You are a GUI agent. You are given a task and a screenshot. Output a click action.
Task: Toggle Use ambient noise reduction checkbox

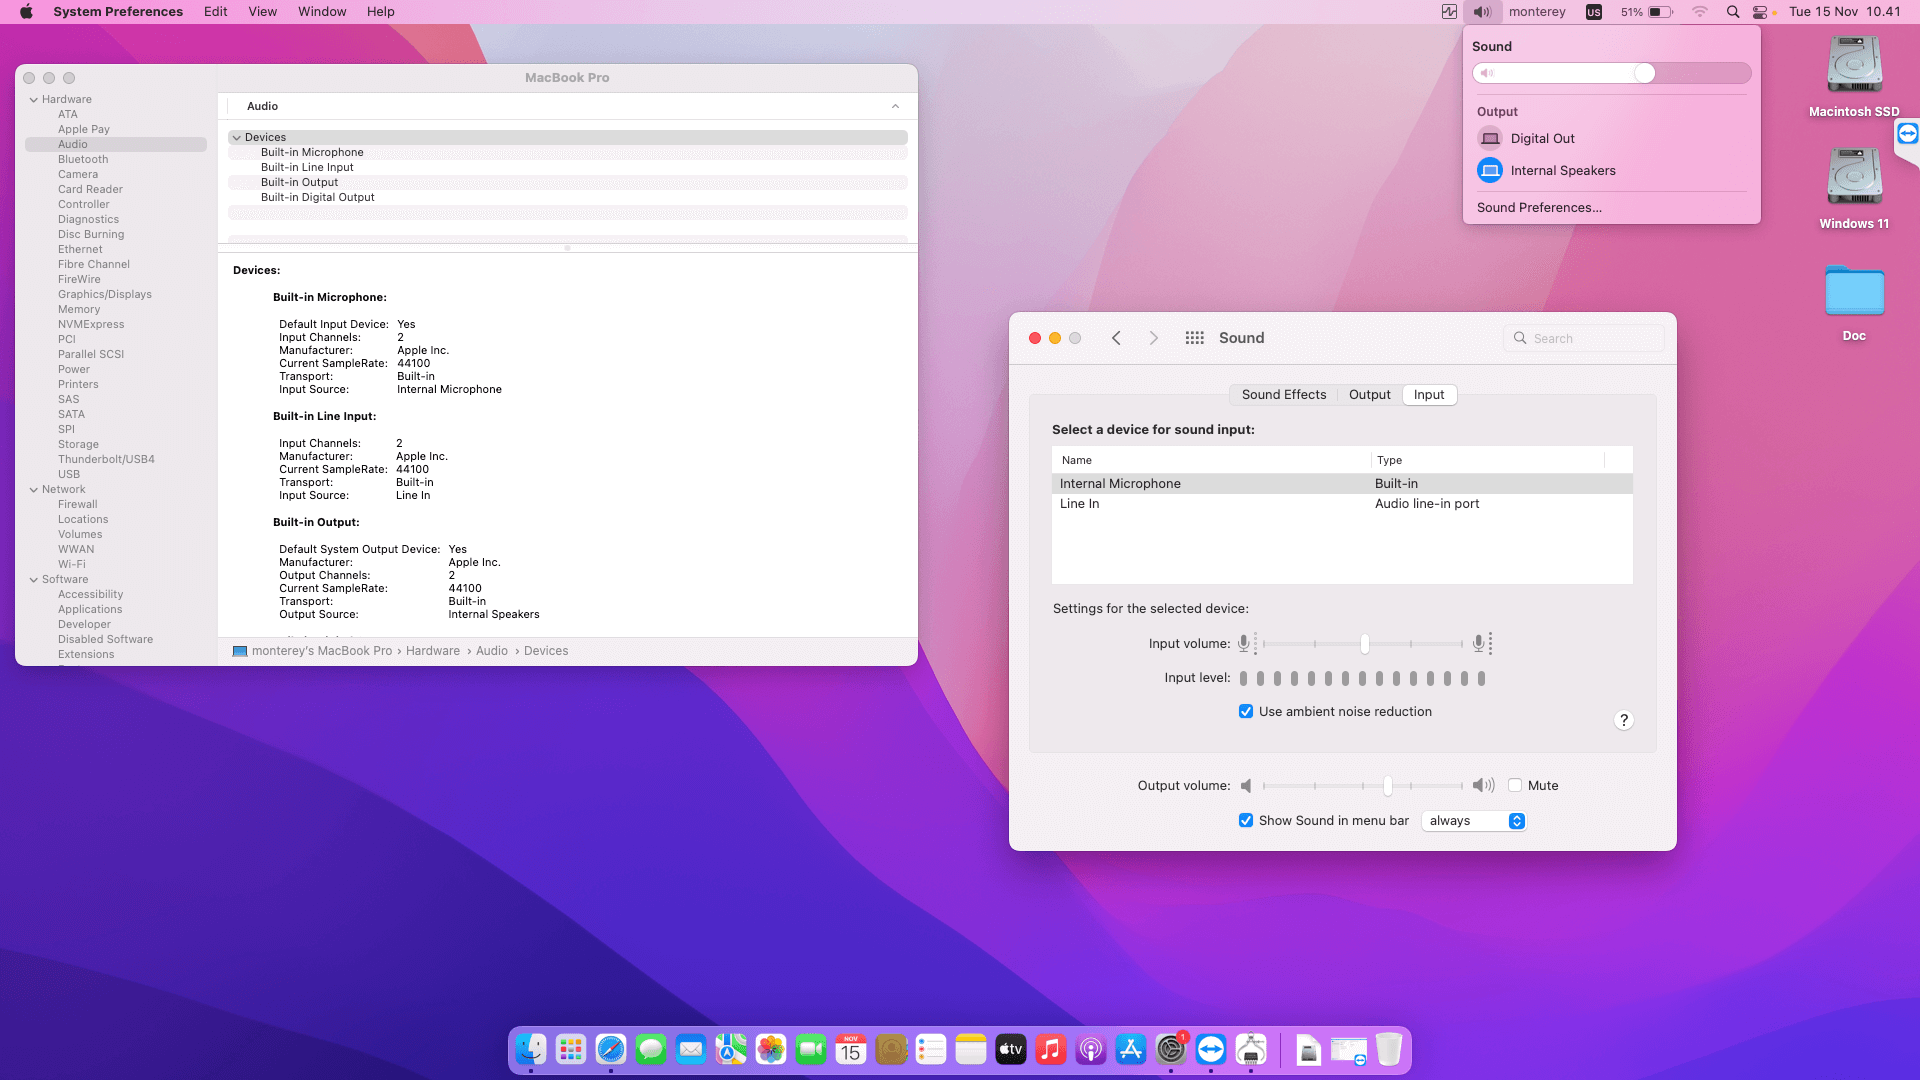click(1246, 712)
